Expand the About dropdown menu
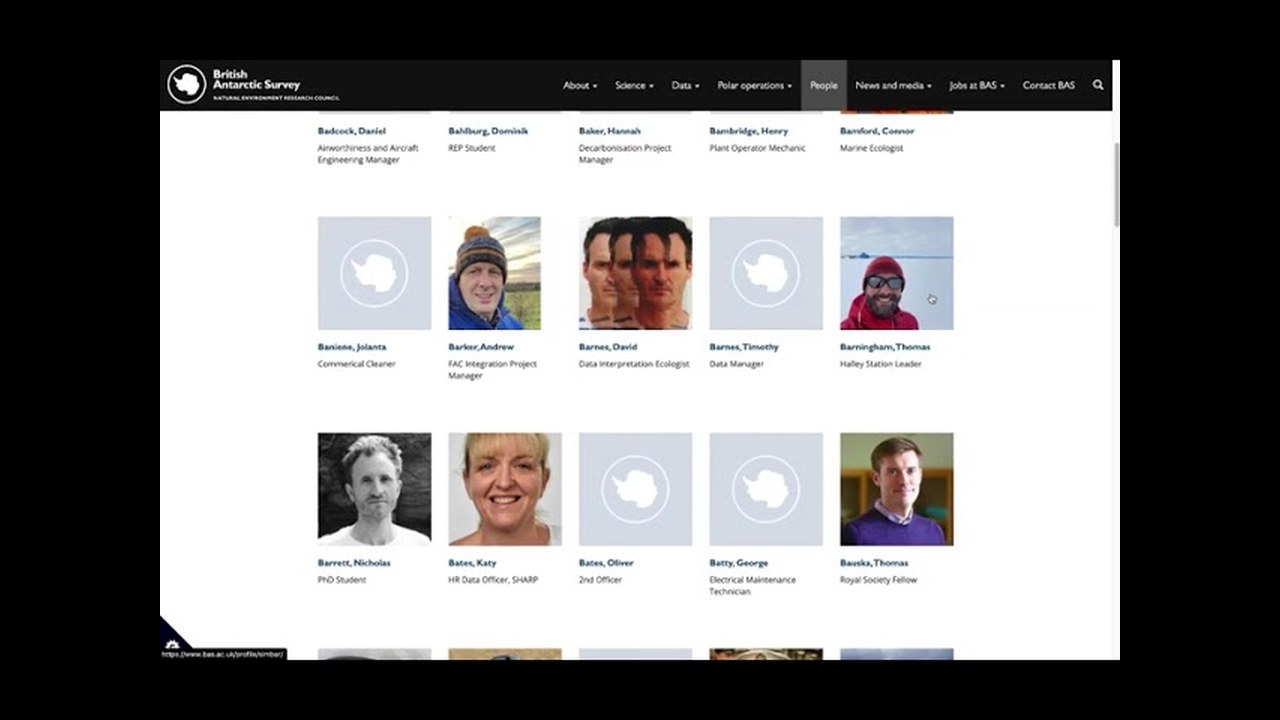Viewport: 1280px width, 720px height. pyautogui.click(x=580, y=85)
